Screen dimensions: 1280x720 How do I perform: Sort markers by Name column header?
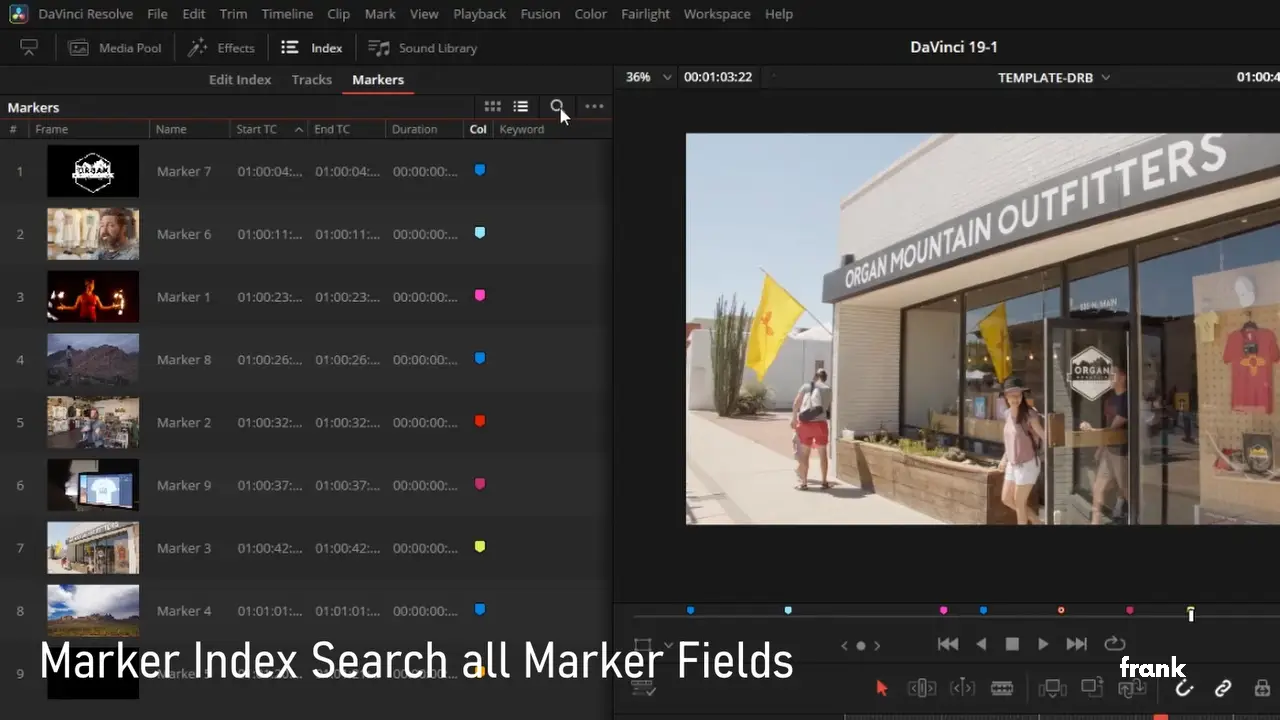click(190, 129)
